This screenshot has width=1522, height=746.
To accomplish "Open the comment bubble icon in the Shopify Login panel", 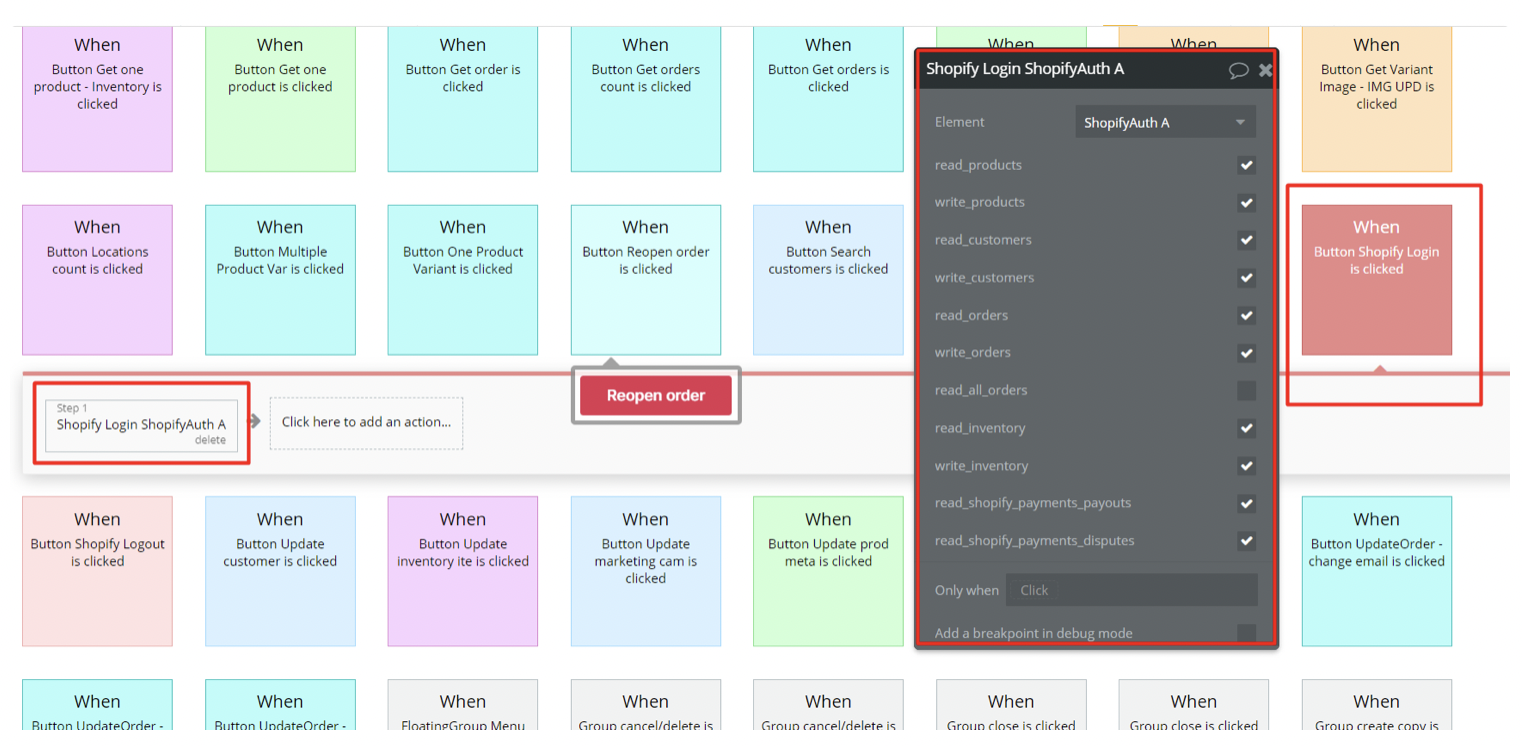I will click(1238, 70).
